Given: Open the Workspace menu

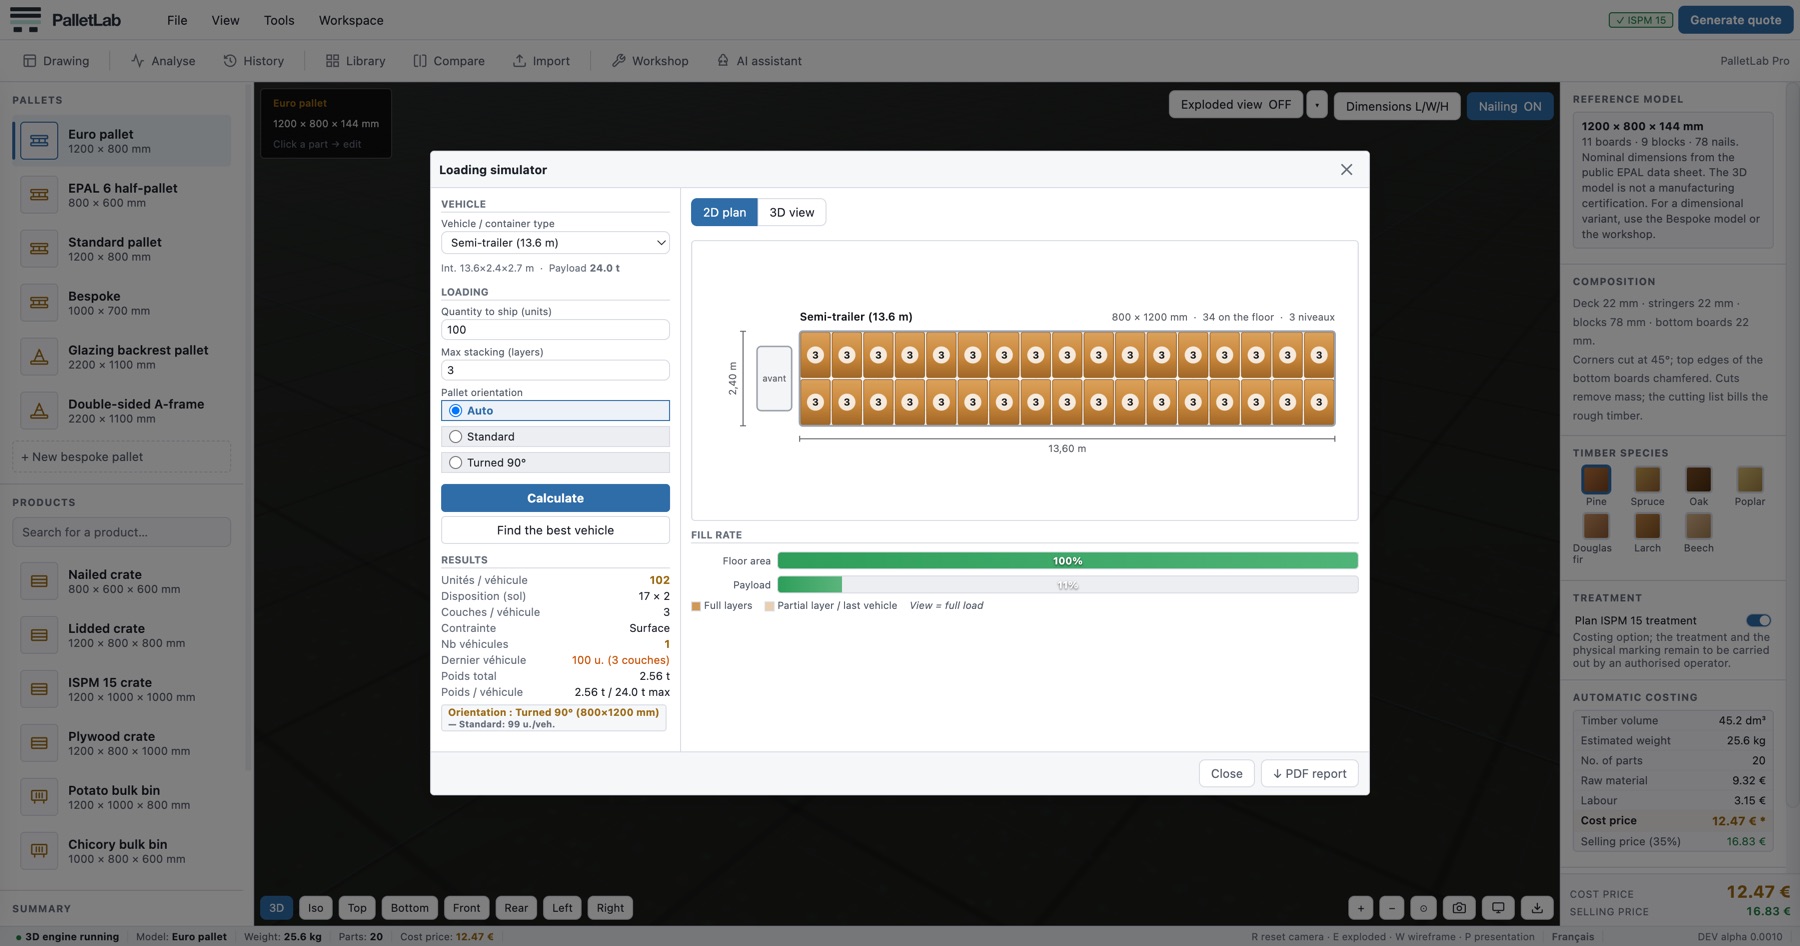Looking at the screenshot, I should coord(350,20).
